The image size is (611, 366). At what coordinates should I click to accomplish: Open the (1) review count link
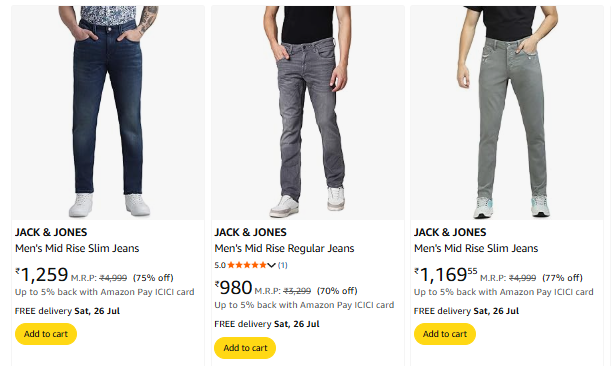283,265
